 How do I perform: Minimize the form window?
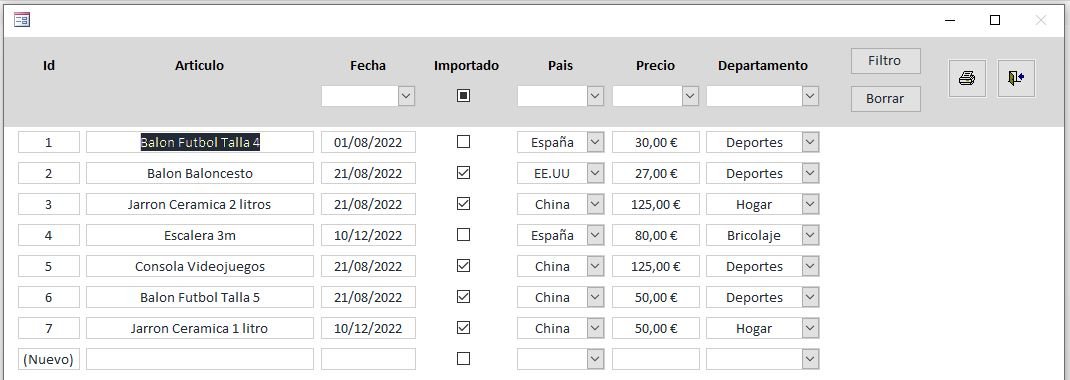click(x=949, y=20)
